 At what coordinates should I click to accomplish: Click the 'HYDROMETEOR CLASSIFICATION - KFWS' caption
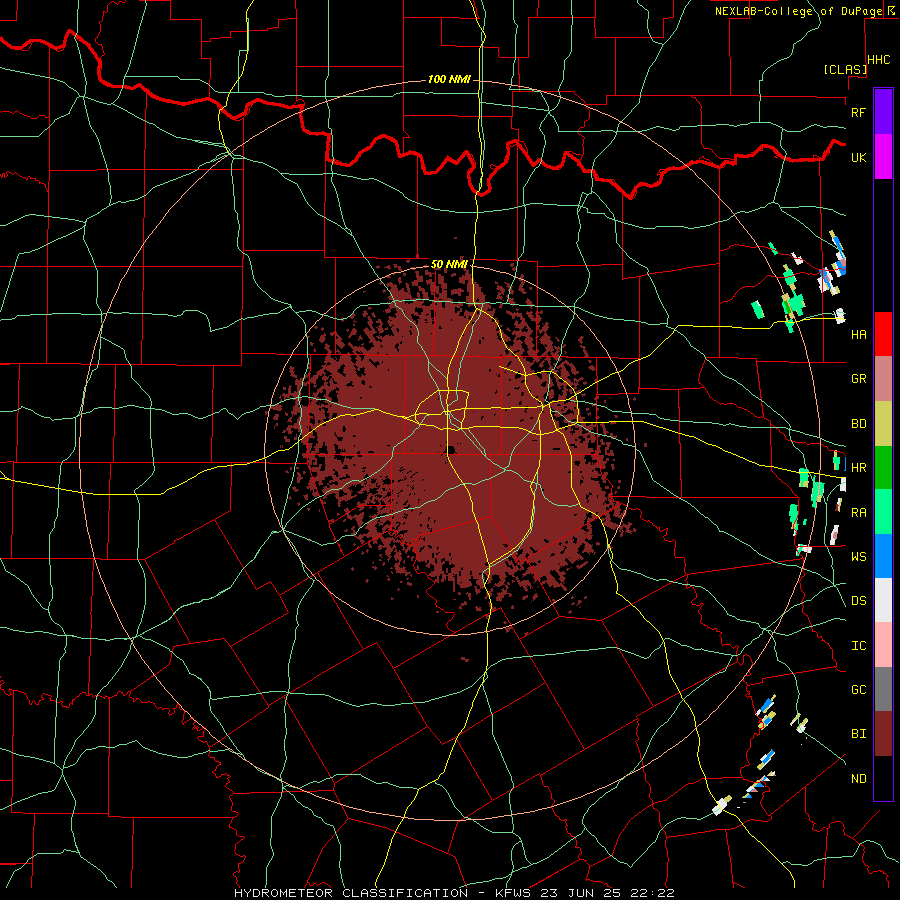pos(382,893)
